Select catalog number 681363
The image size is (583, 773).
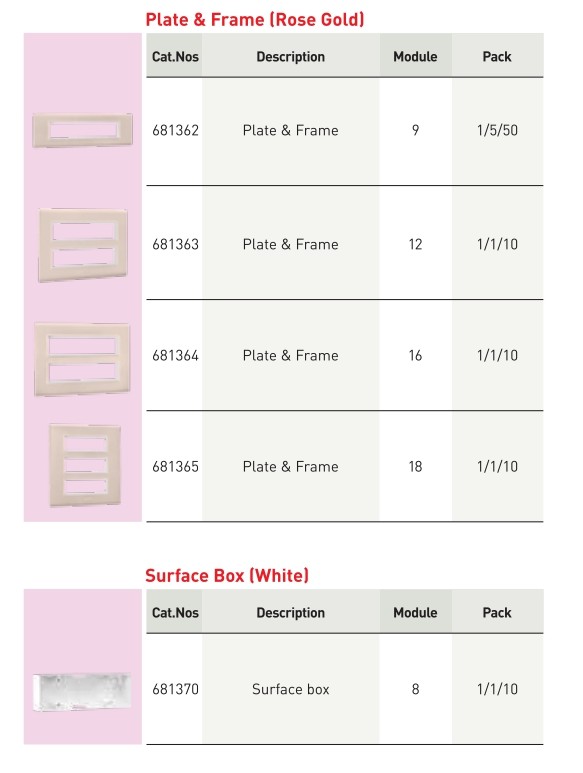175,245
